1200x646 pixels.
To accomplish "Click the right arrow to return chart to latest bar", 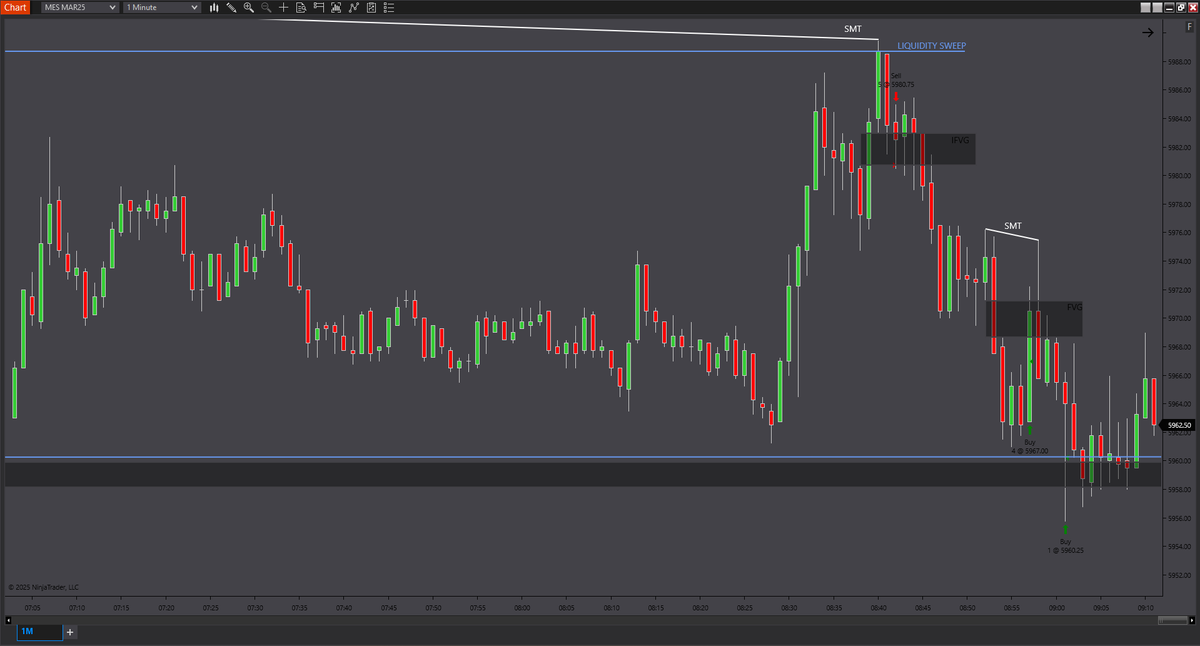I will click(1147, 33).
